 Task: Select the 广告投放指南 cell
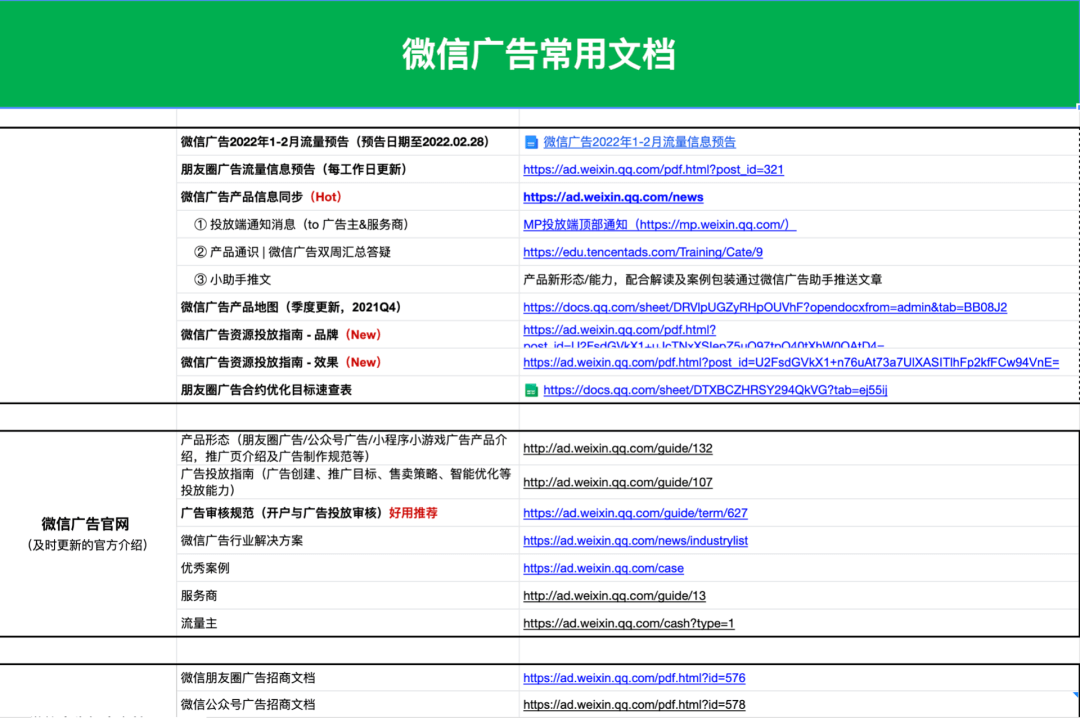tap(348, 482)
